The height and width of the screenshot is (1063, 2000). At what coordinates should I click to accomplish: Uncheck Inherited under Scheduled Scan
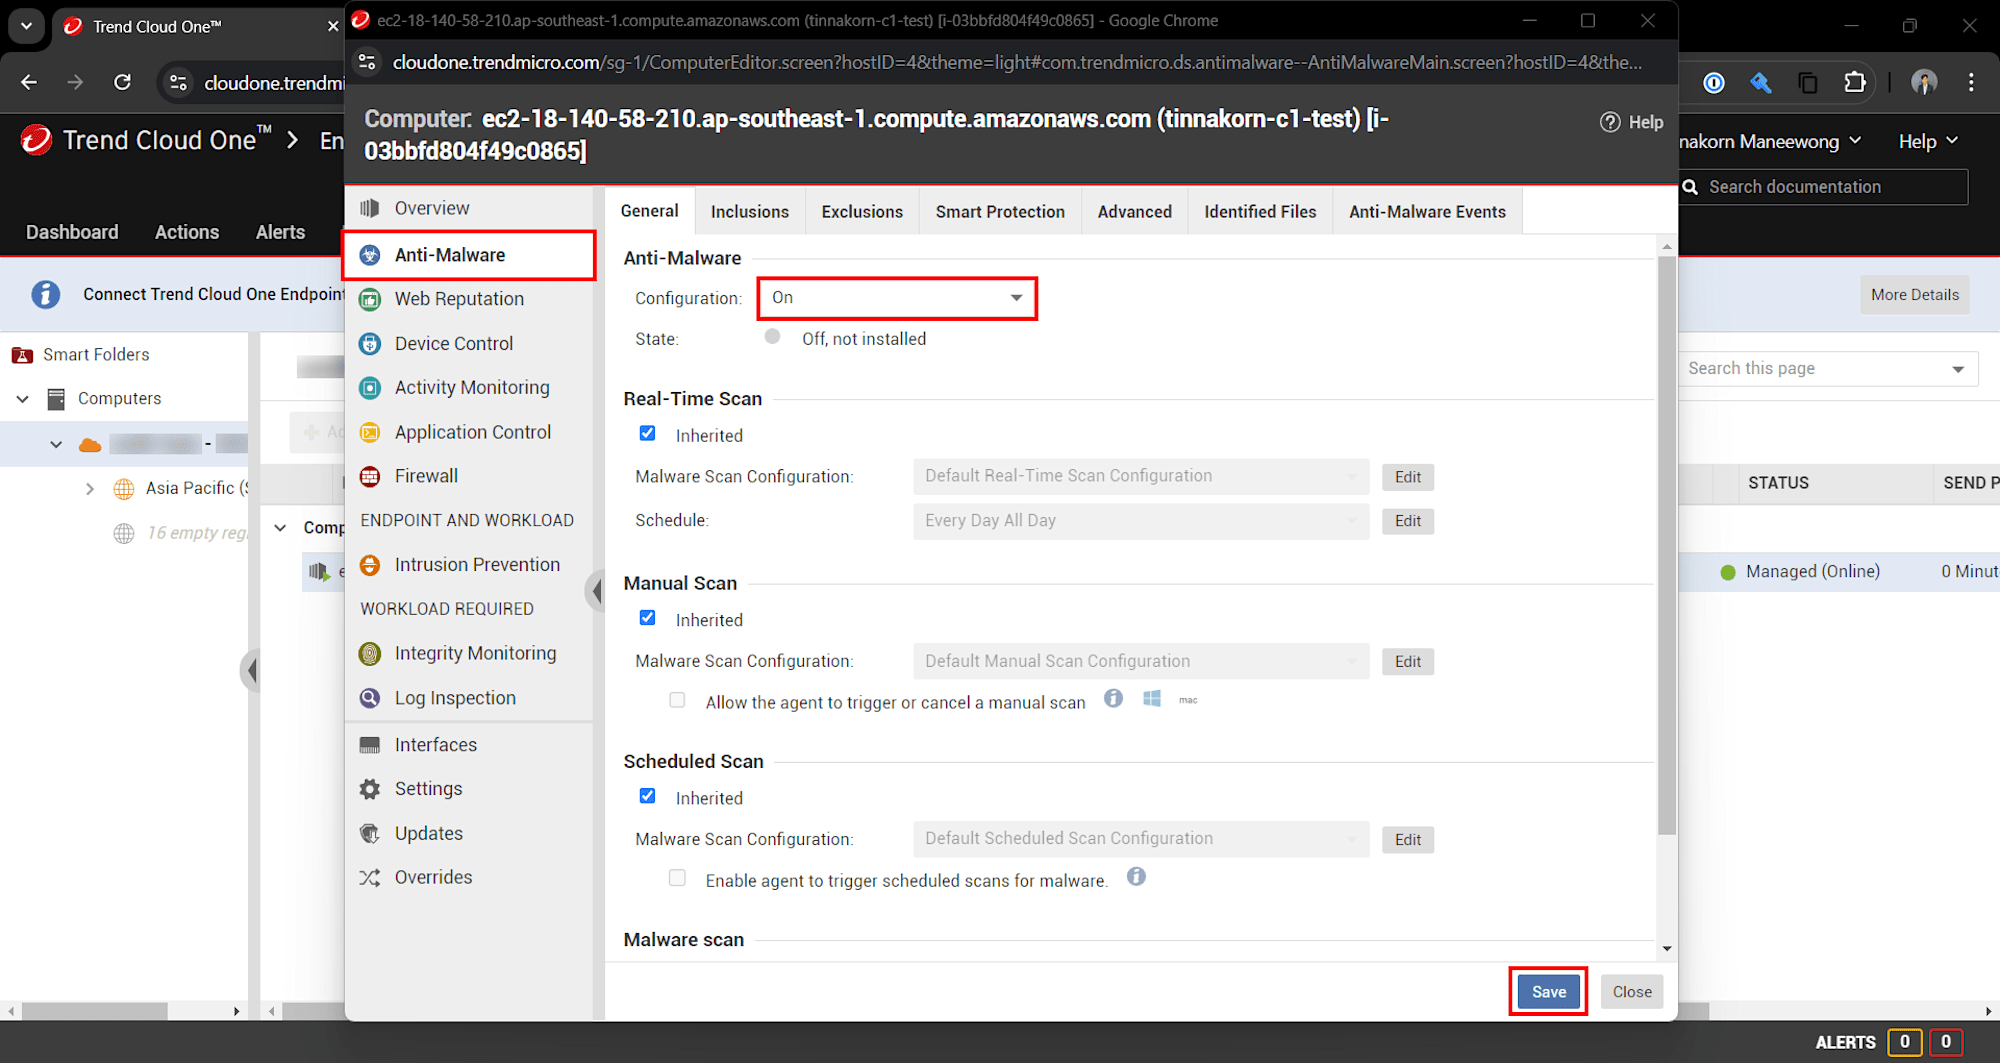pyautogui.click(x=648, y=796)
